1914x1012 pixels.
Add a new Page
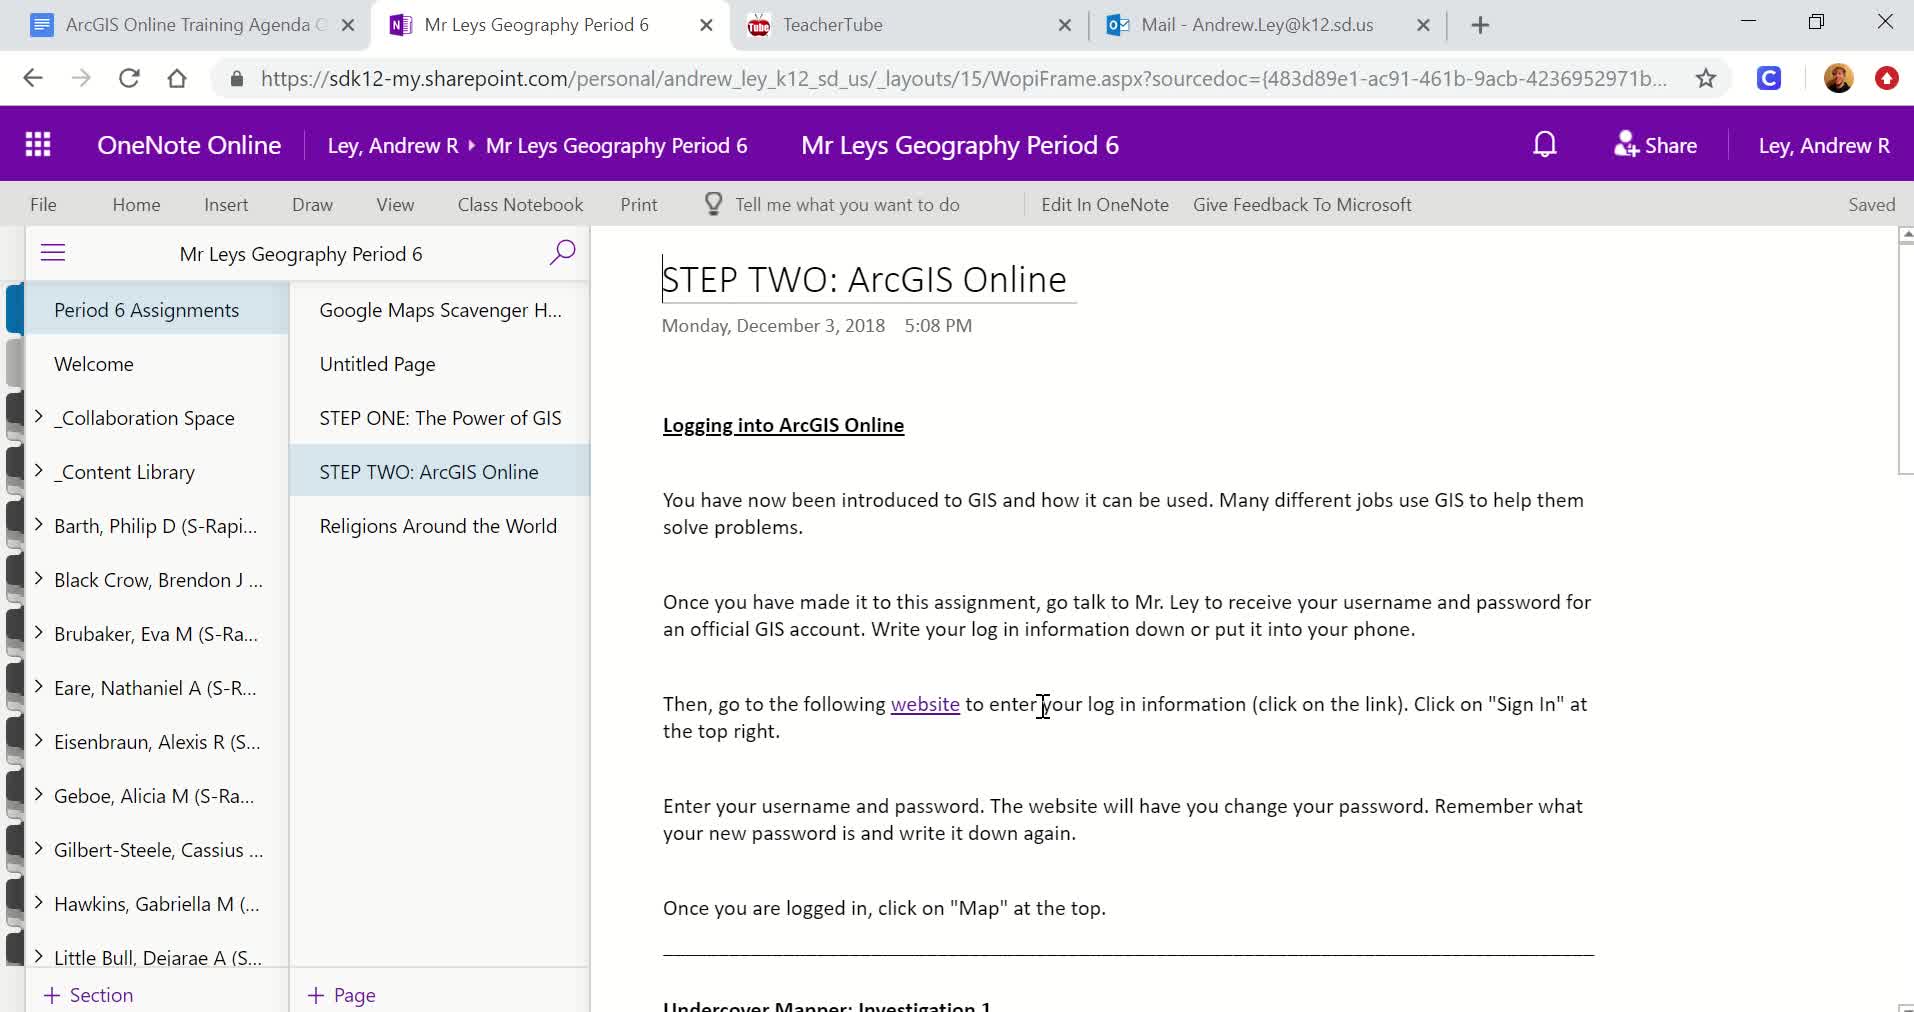(342, 995)
